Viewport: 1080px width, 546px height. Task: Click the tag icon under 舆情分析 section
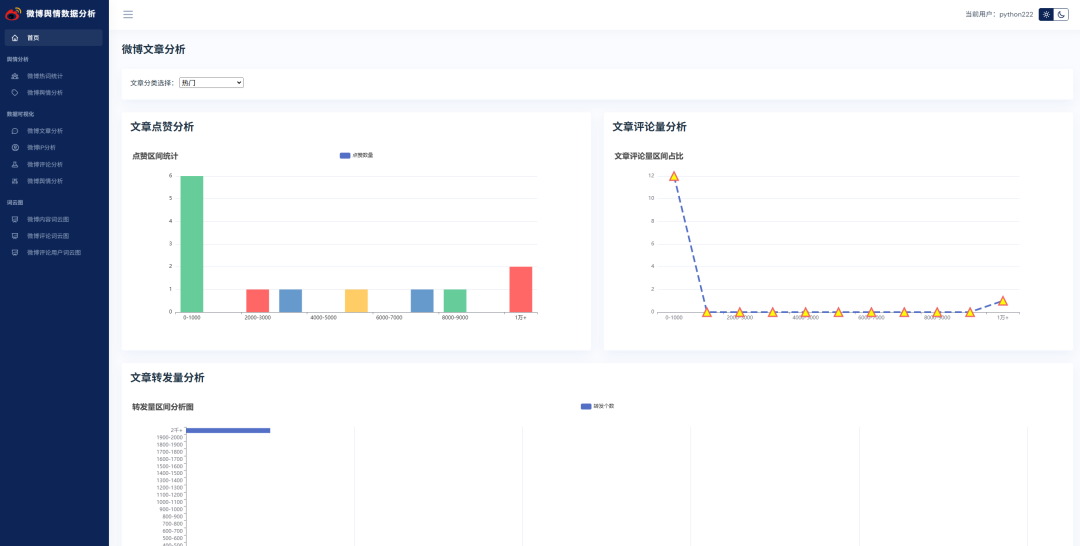tap(15, 92)
